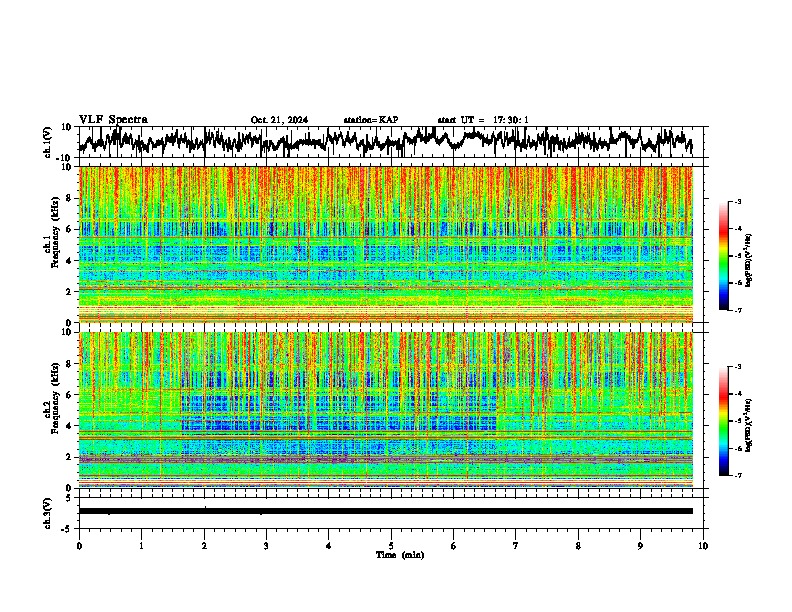Click the 4 tick on ch.2 frequency axis

pyautogui.click(x=70, y=426)
